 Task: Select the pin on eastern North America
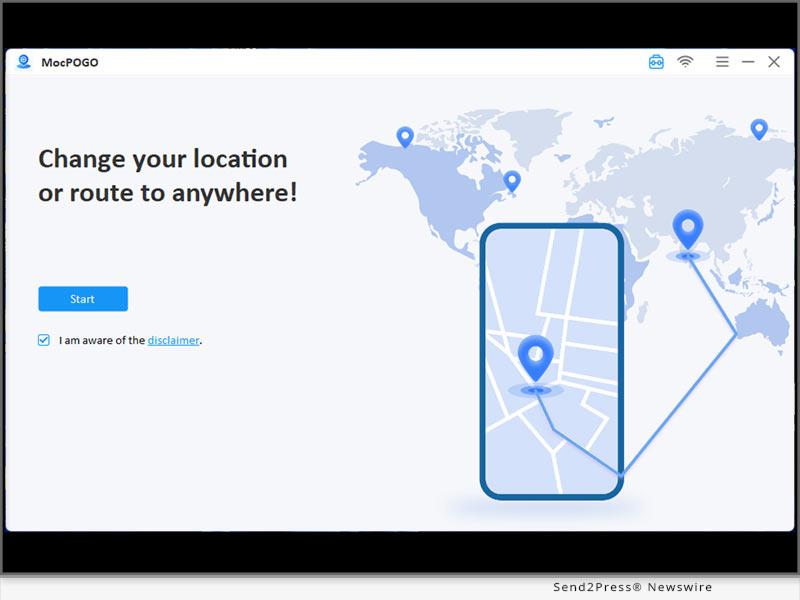coord(512,181)
